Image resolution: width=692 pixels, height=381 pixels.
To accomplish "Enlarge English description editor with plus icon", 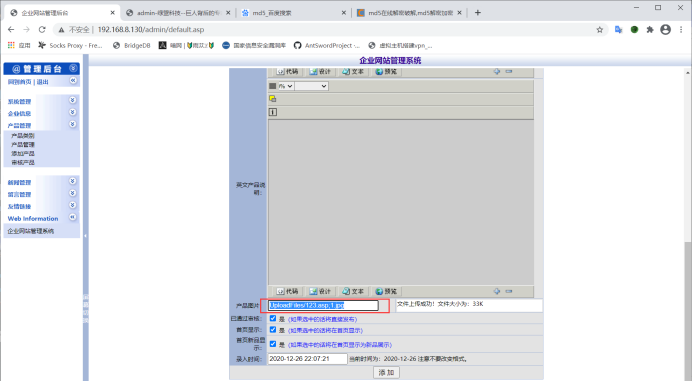I will pos(497,291).
